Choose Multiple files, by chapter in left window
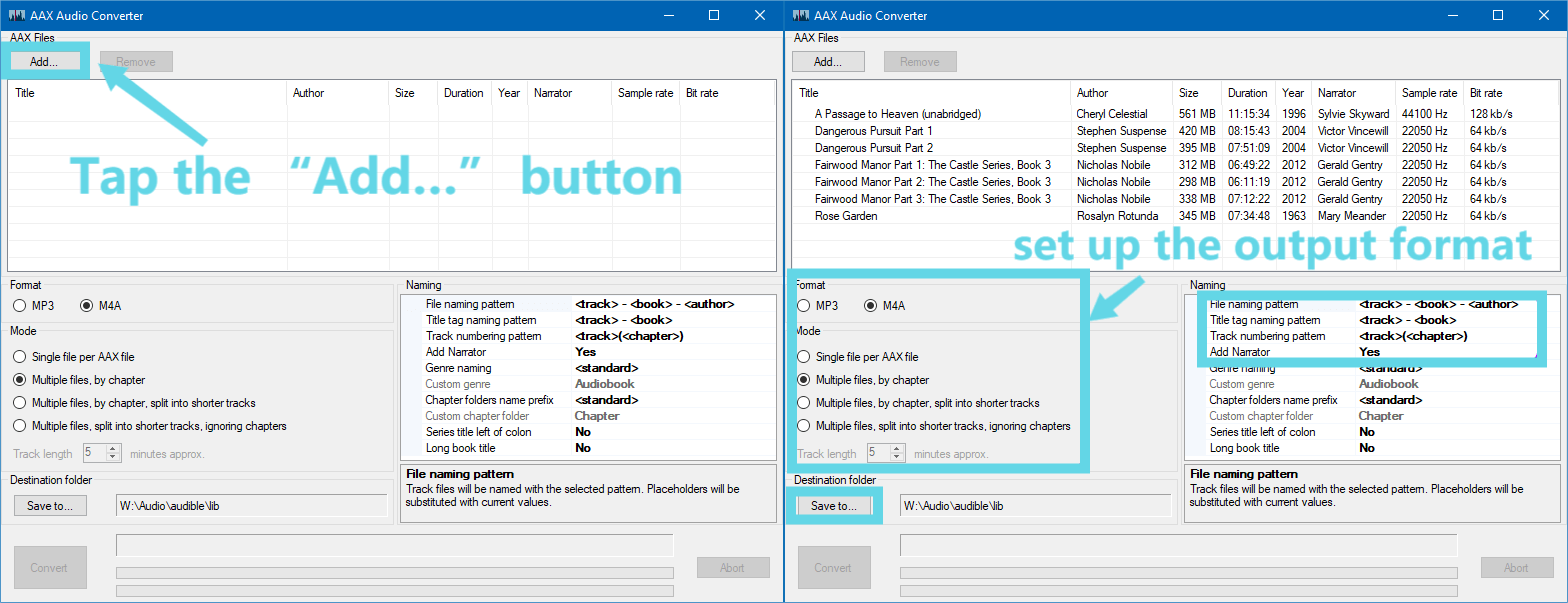1568x603 pixels. tap(79, 380)
